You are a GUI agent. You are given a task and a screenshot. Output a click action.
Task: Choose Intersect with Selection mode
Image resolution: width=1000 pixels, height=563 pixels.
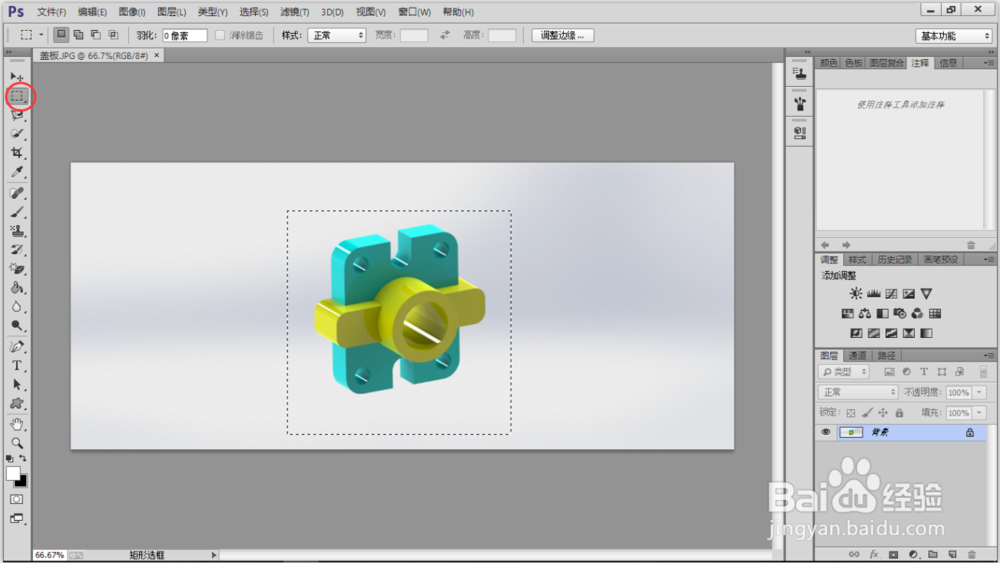click(x=114, y=35)
